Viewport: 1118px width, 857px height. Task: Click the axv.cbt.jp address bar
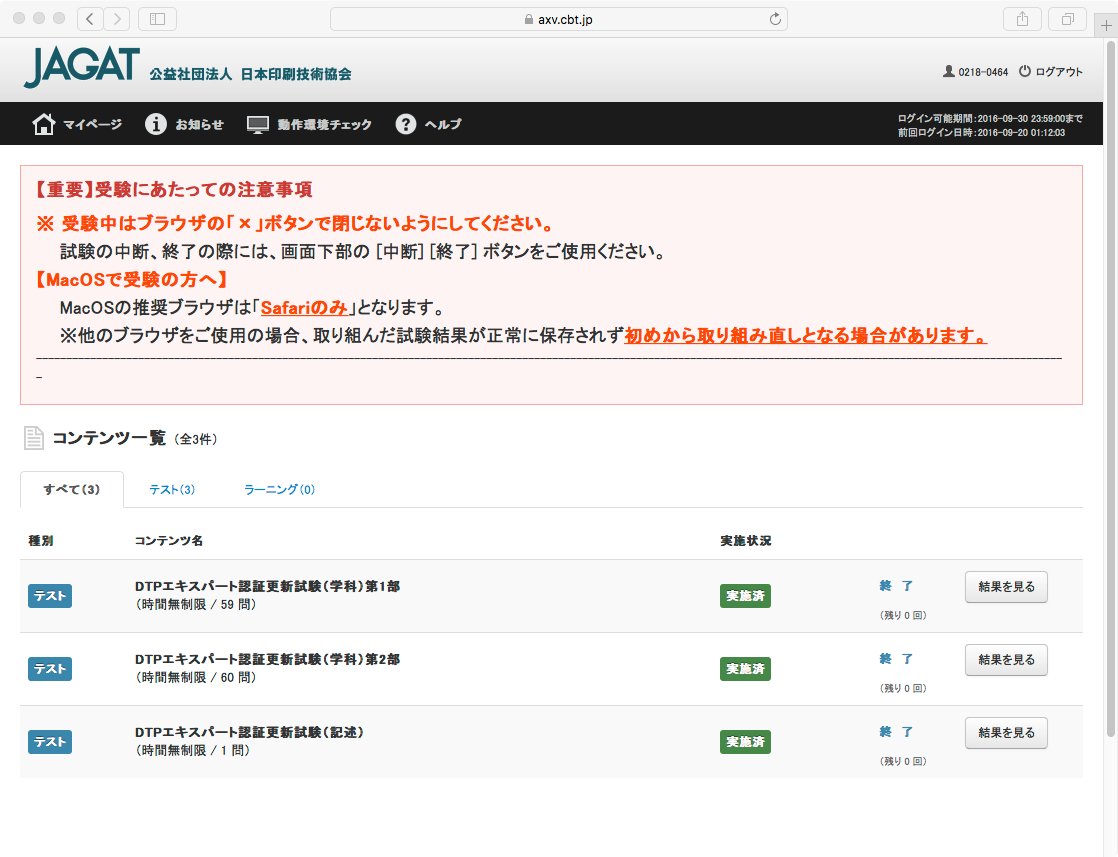click(x=559, y=19)
